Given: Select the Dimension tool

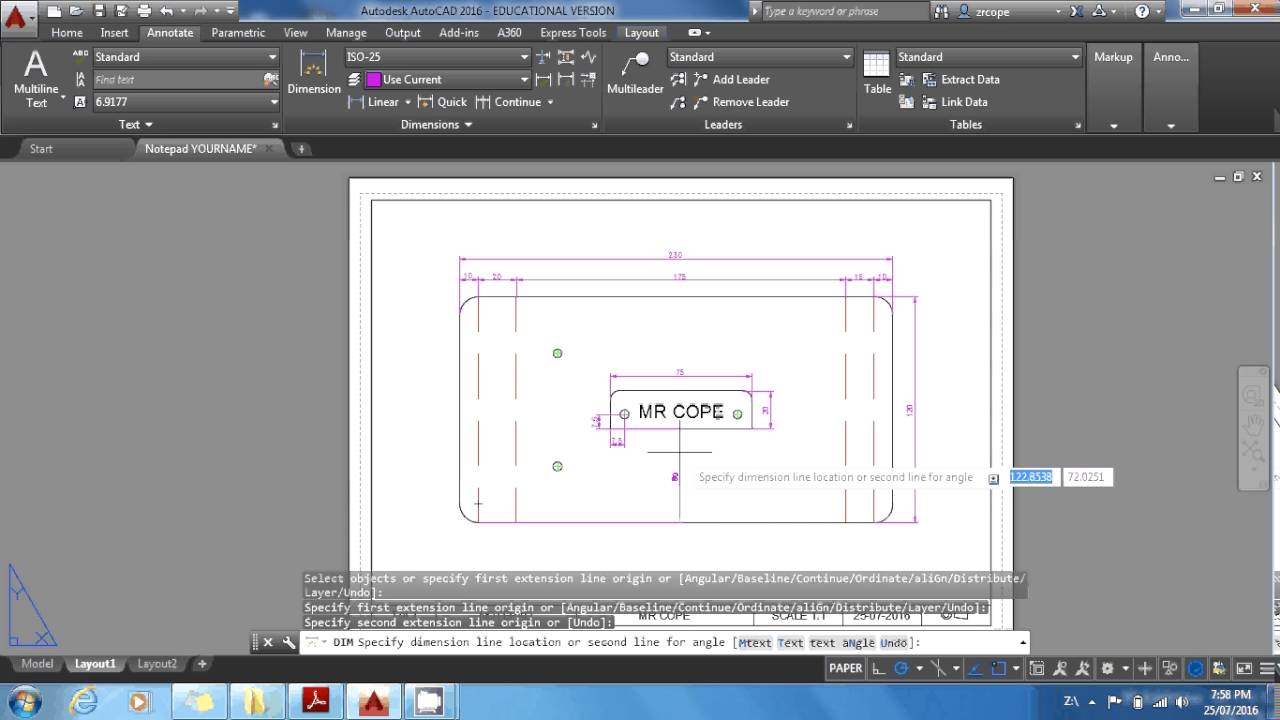Looking at the screenshot, I should (314, 73).
